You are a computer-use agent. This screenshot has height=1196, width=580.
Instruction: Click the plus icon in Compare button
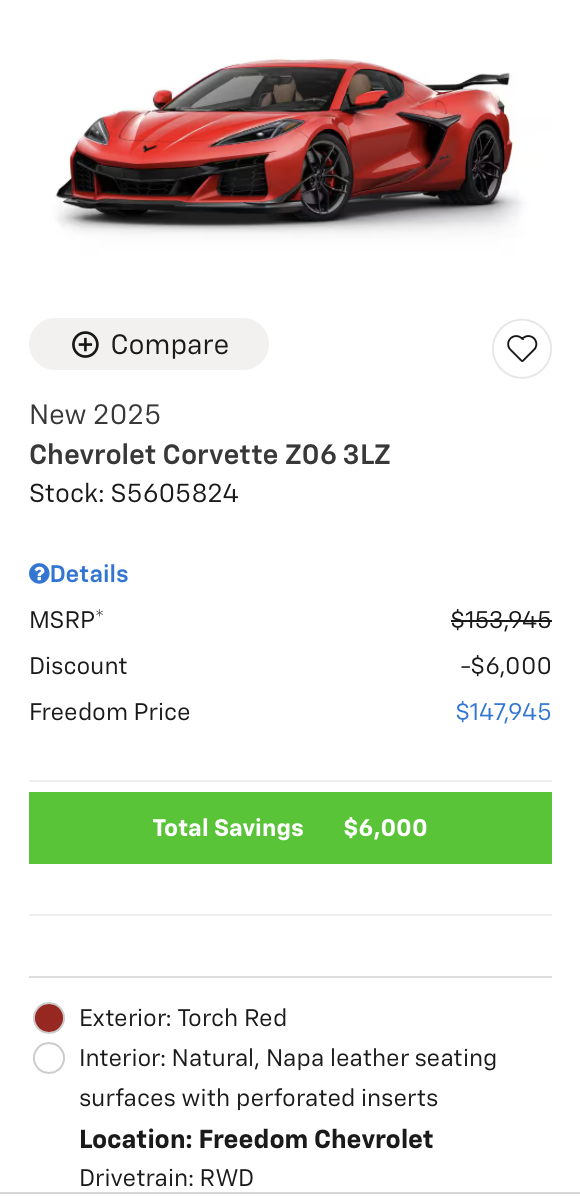85,345
